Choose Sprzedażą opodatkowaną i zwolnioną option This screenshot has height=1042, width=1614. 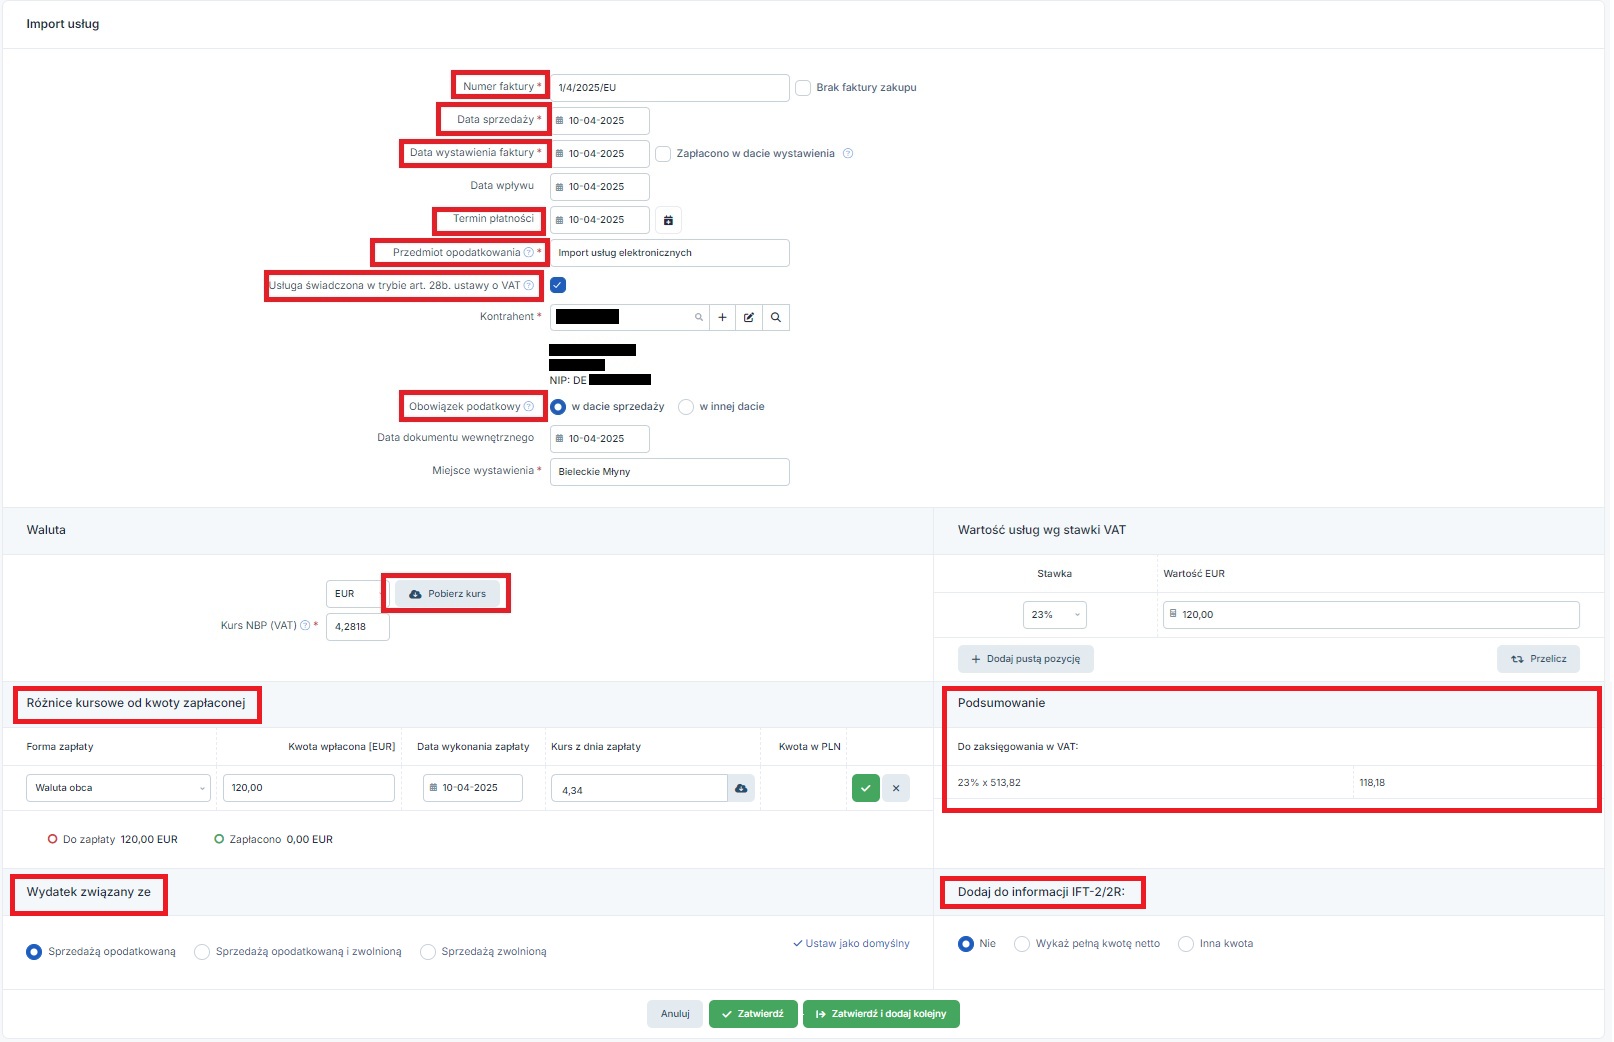(202, 952)
